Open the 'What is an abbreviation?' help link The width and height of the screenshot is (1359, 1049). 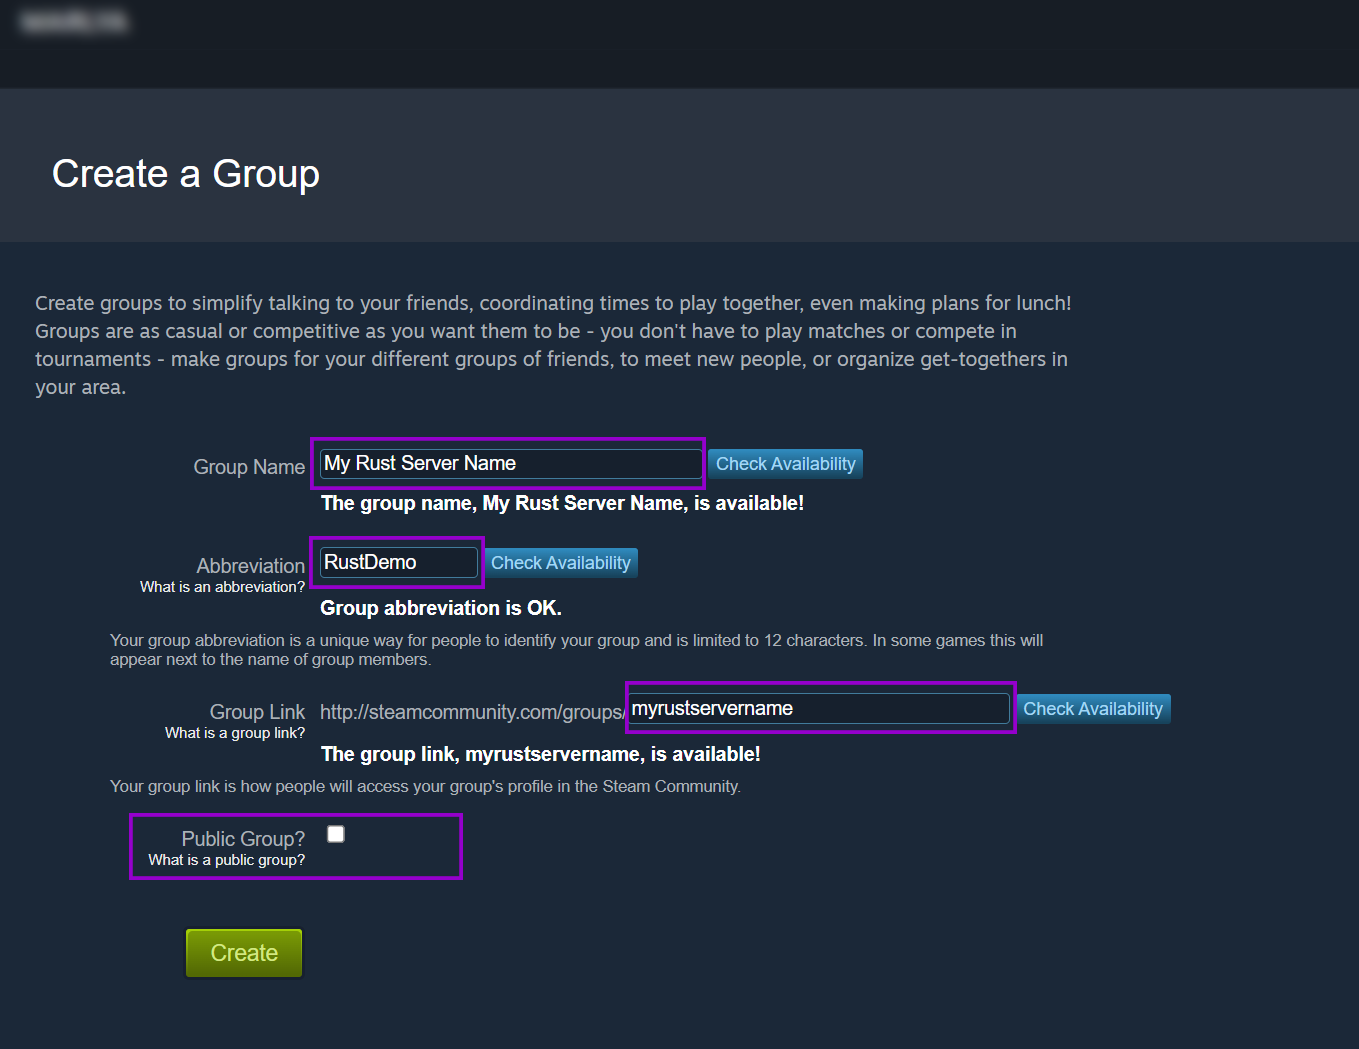tap(222, 587)
